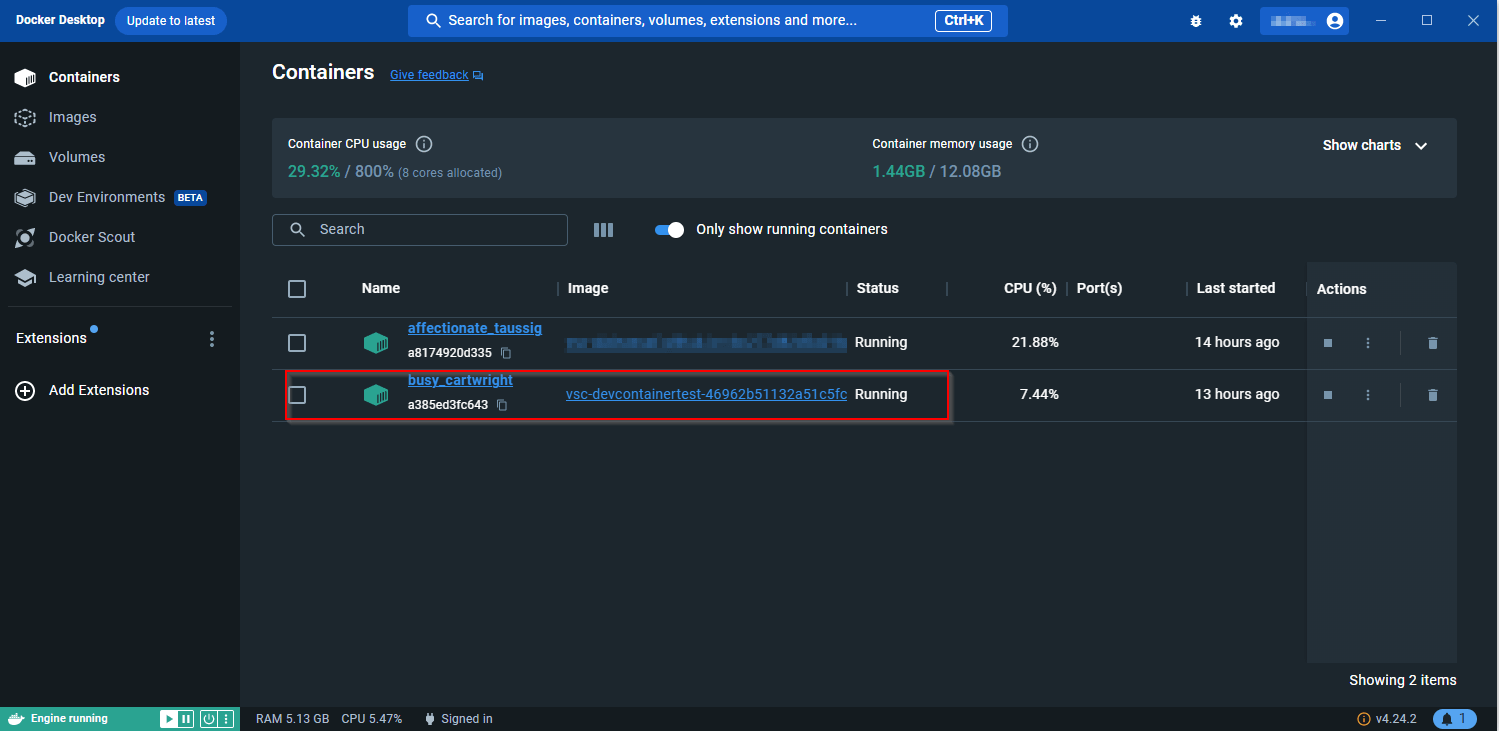Click the Add Extensions plus icon
The width and height of the screenshot is (1499, 731).
[25, 391]
